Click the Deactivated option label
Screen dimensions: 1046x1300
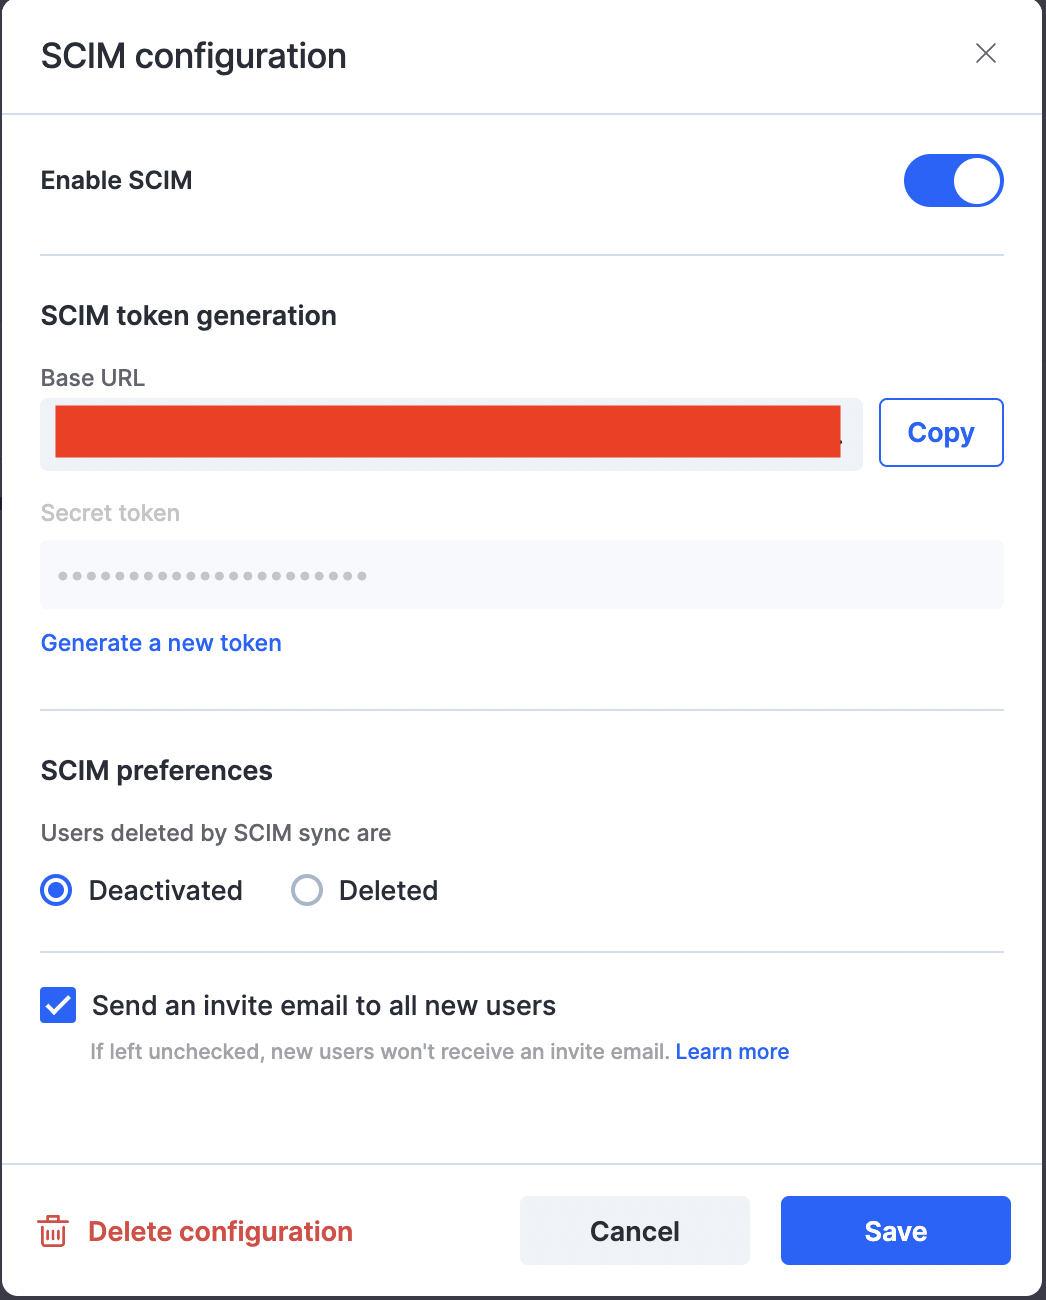[x=166, y=890]
